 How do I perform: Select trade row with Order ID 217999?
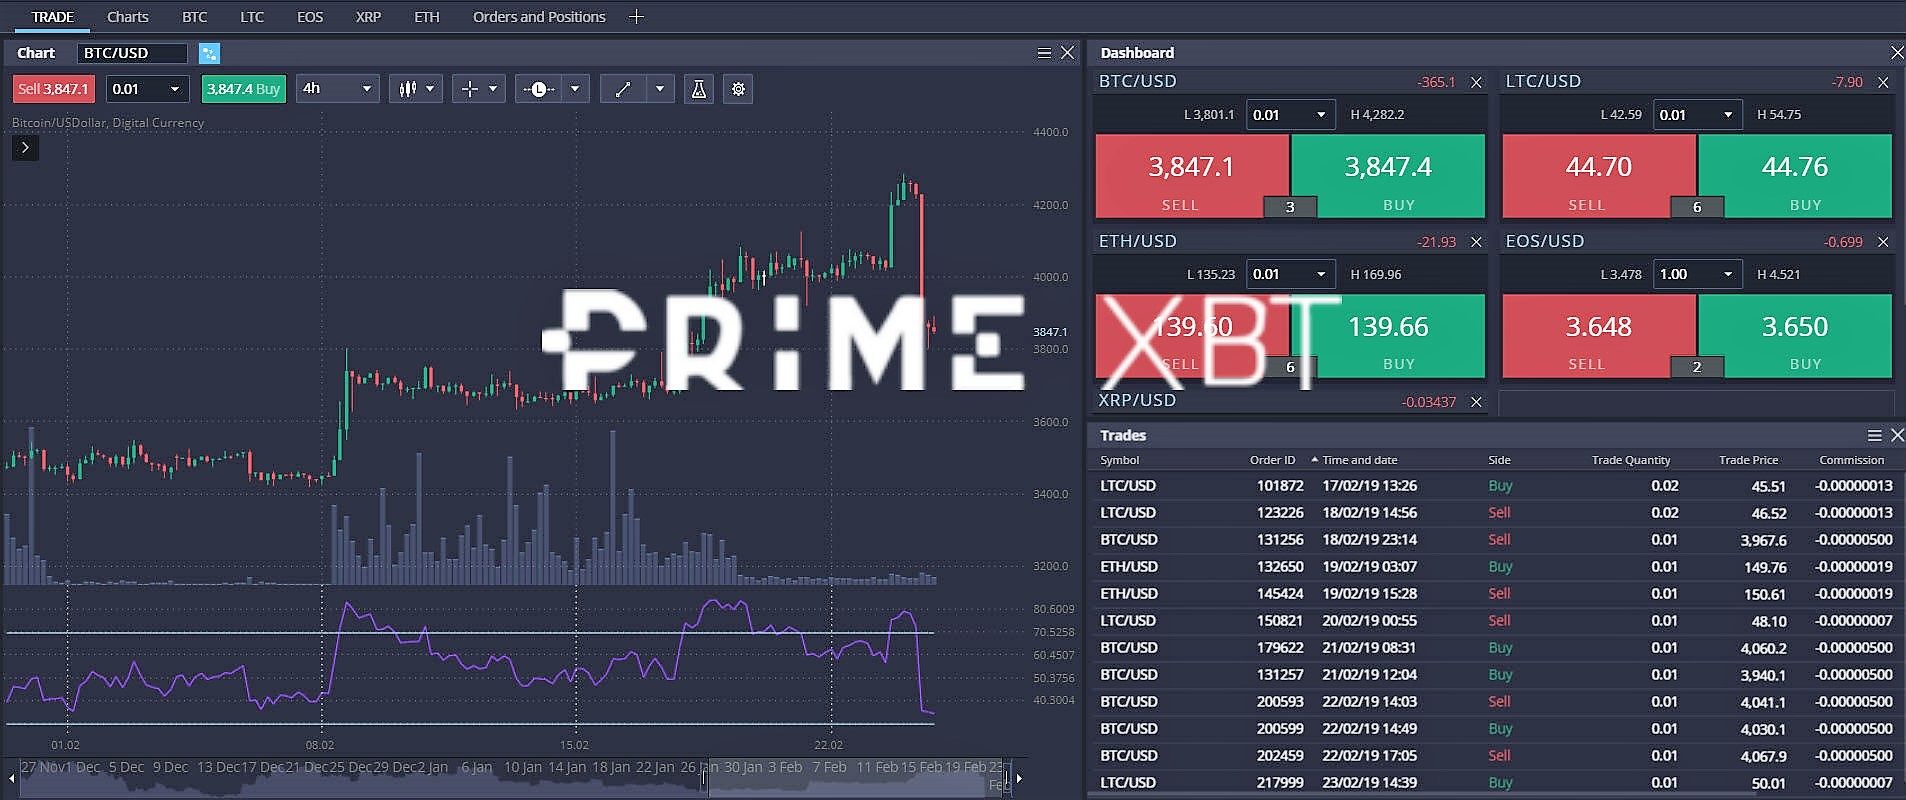pyautogui.click(x=1496, y=783)
